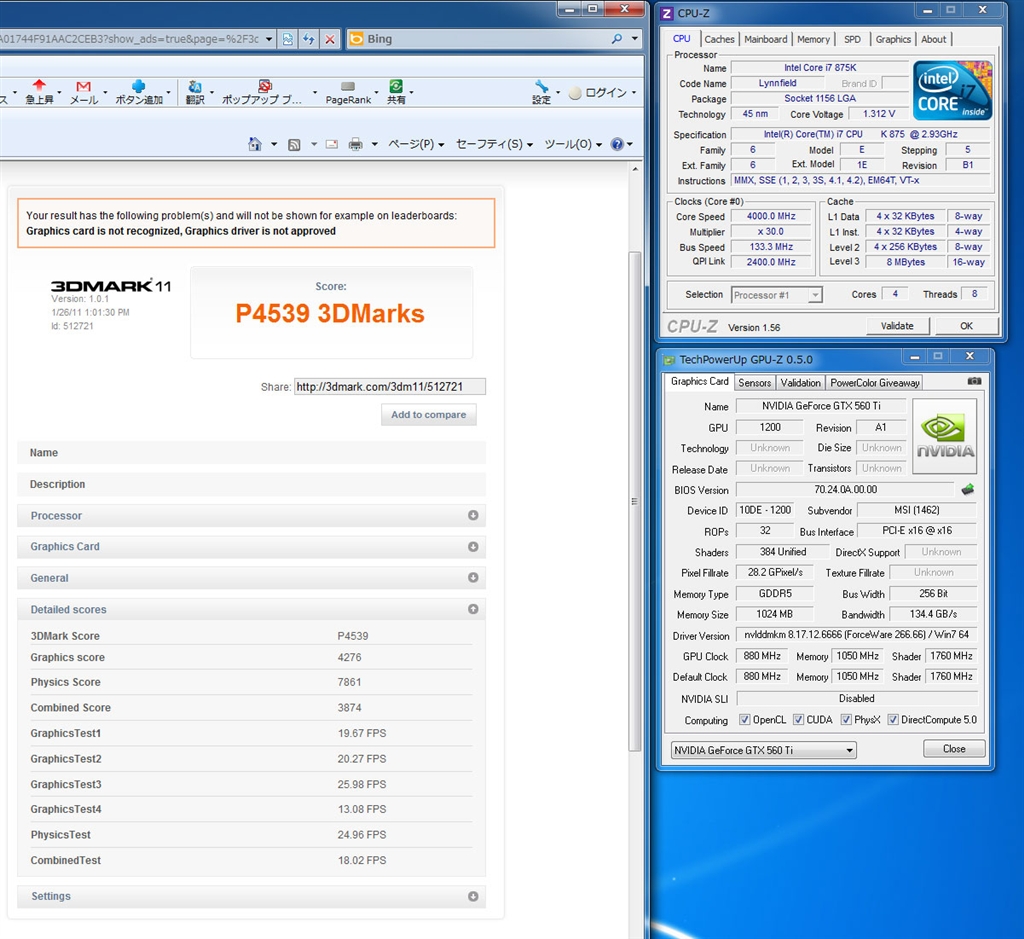Click the printer icon in command bar

click(x=355, y=144)
